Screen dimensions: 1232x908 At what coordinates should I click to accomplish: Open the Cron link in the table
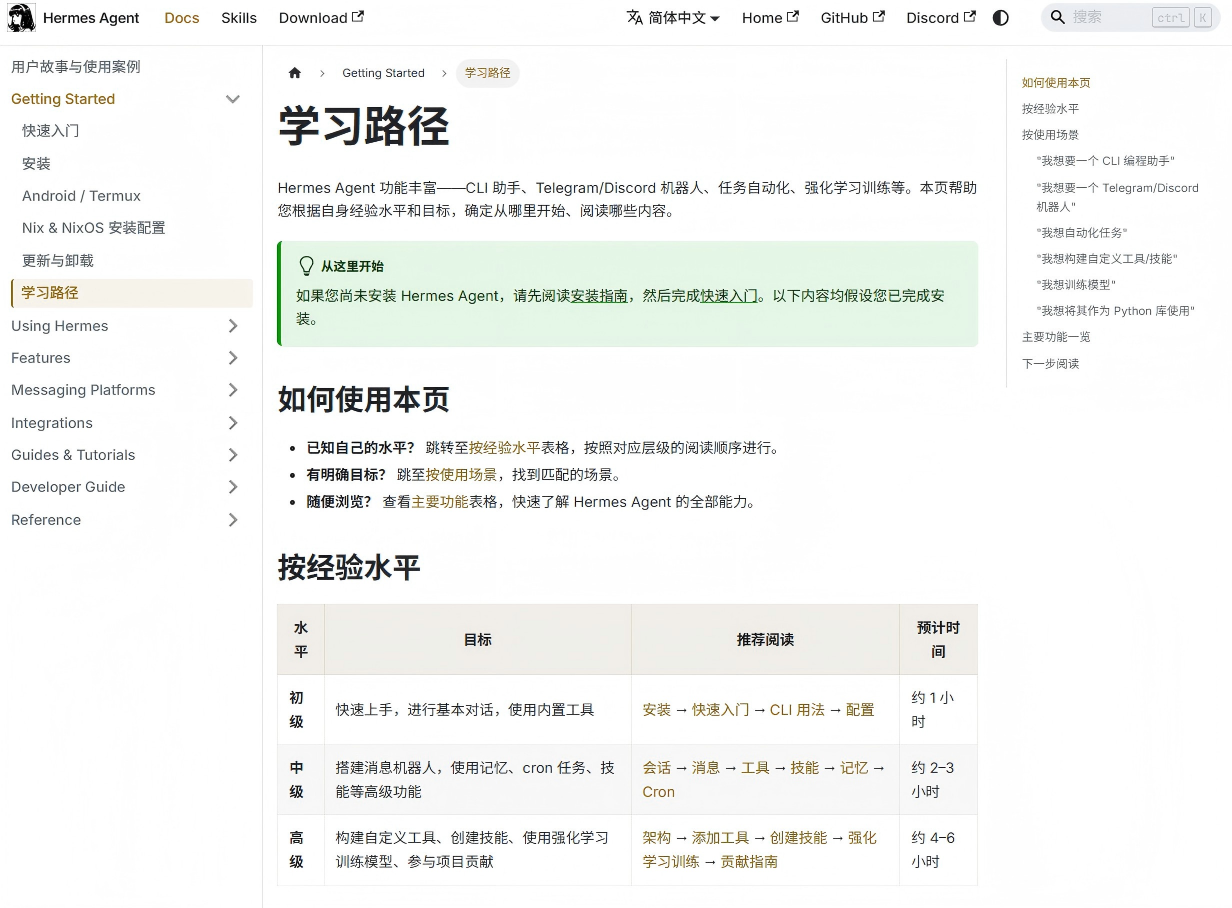click(659, 792)
